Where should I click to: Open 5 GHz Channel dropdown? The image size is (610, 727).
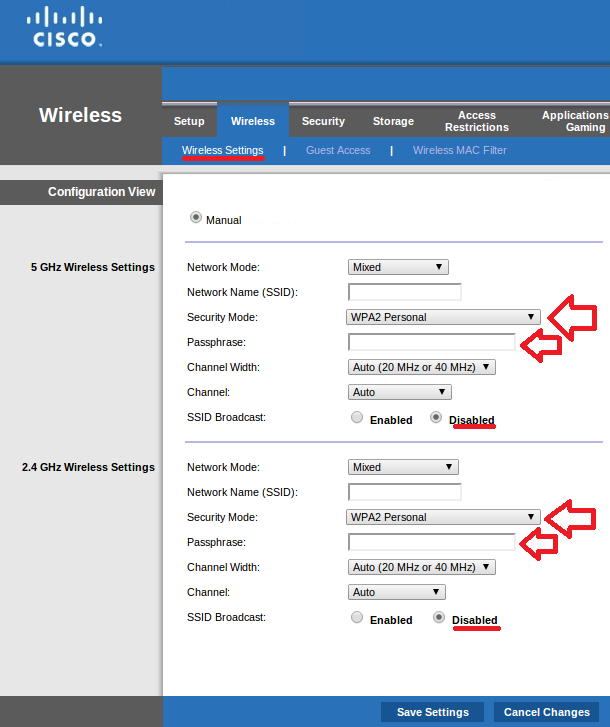[x=400, y=392]
